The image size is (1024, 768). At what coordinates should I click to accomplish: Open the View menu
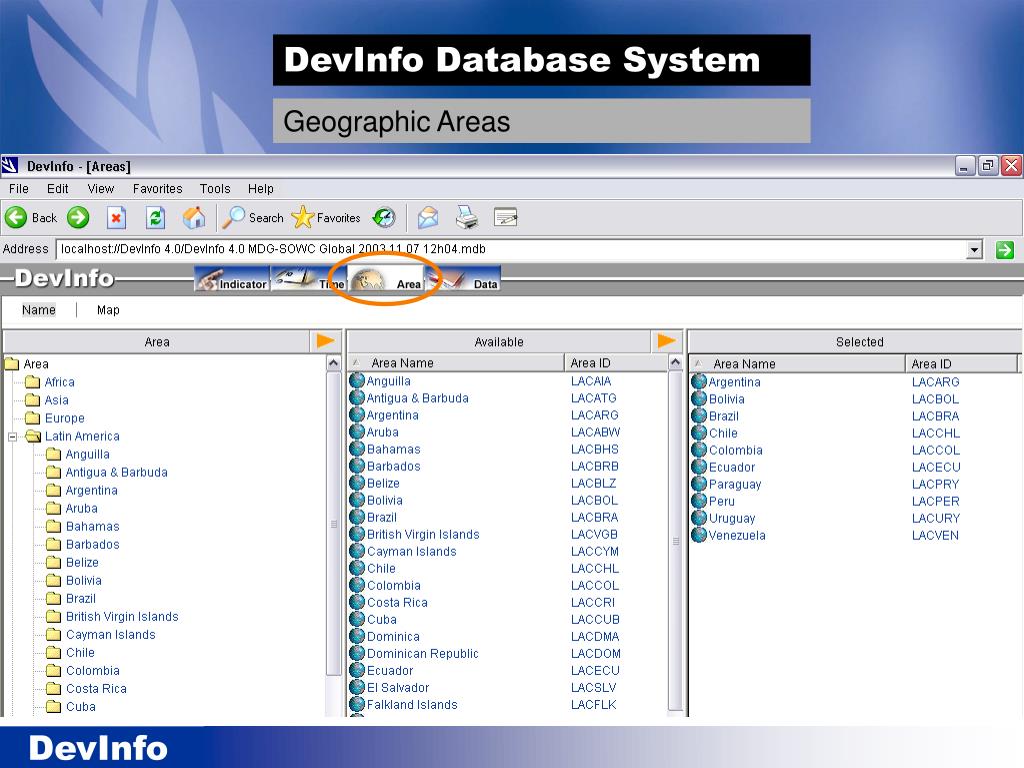click(101, 189)
